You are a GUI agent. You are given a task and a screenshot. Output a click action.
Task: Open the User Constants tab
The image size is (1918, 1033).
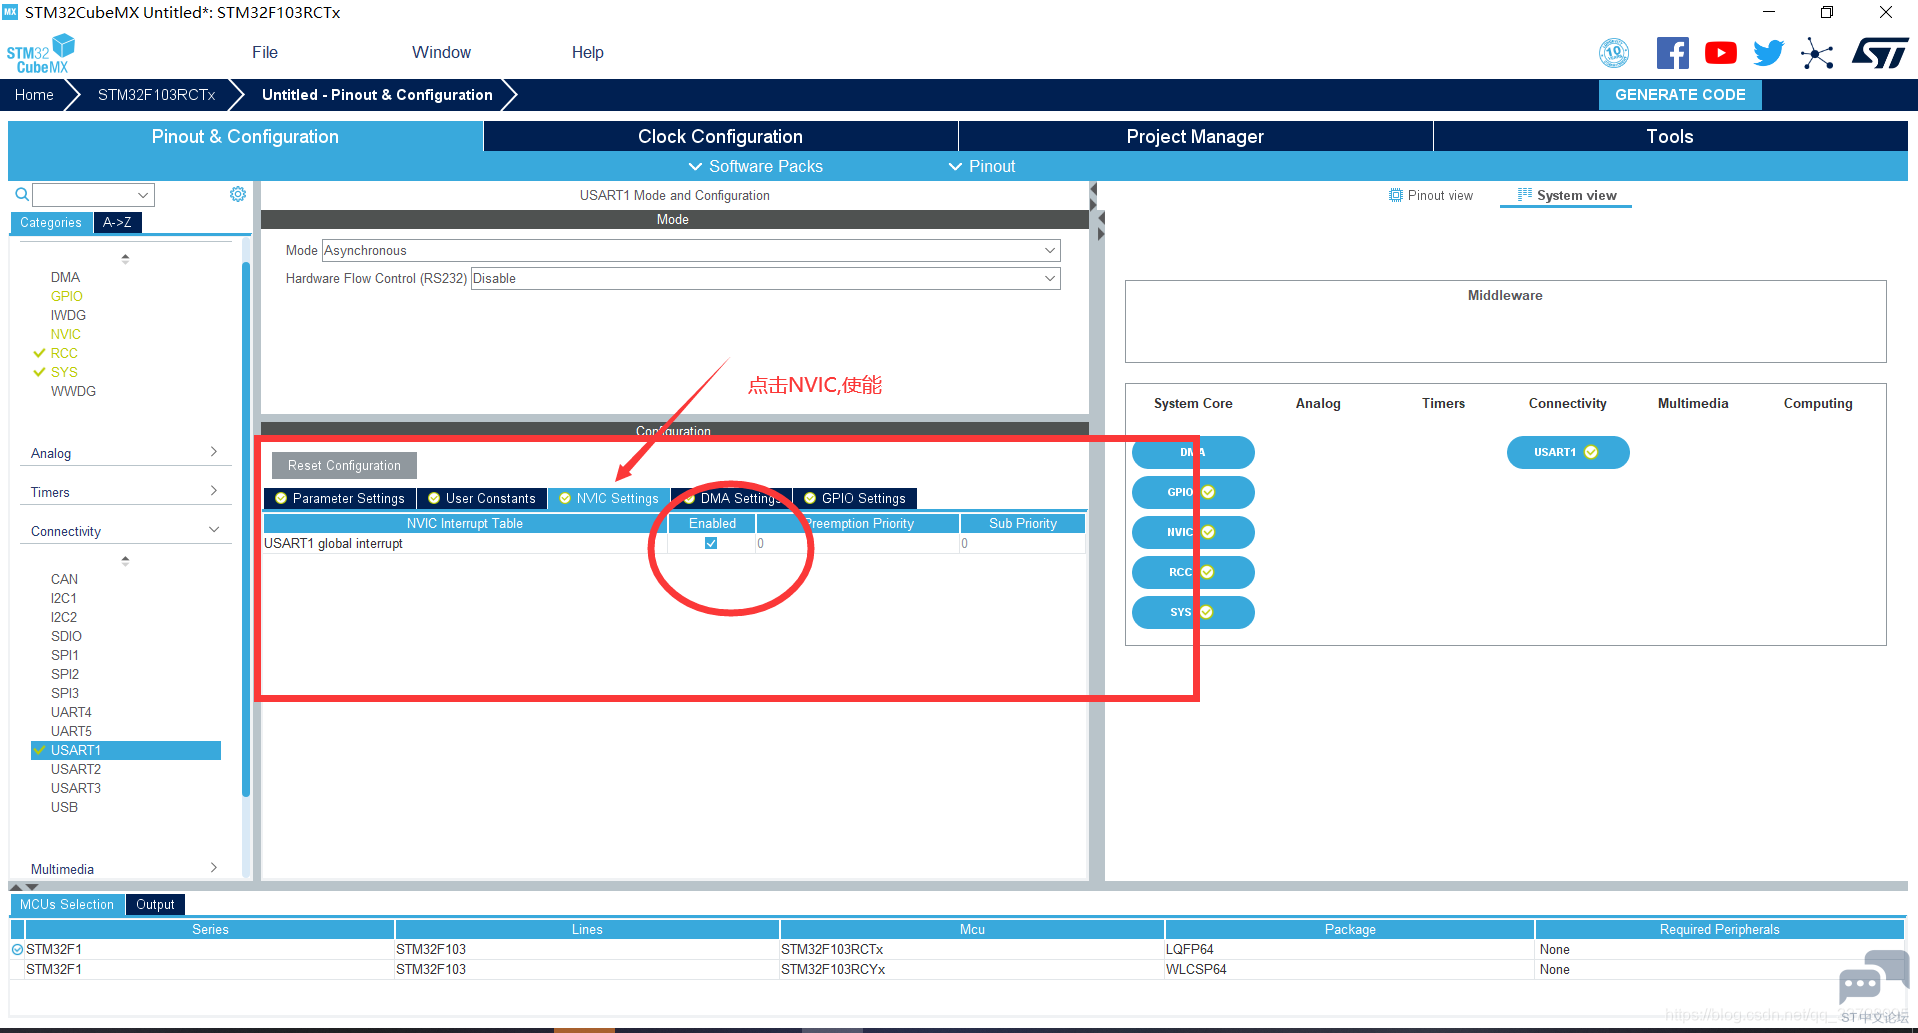(x=482, y=498)
